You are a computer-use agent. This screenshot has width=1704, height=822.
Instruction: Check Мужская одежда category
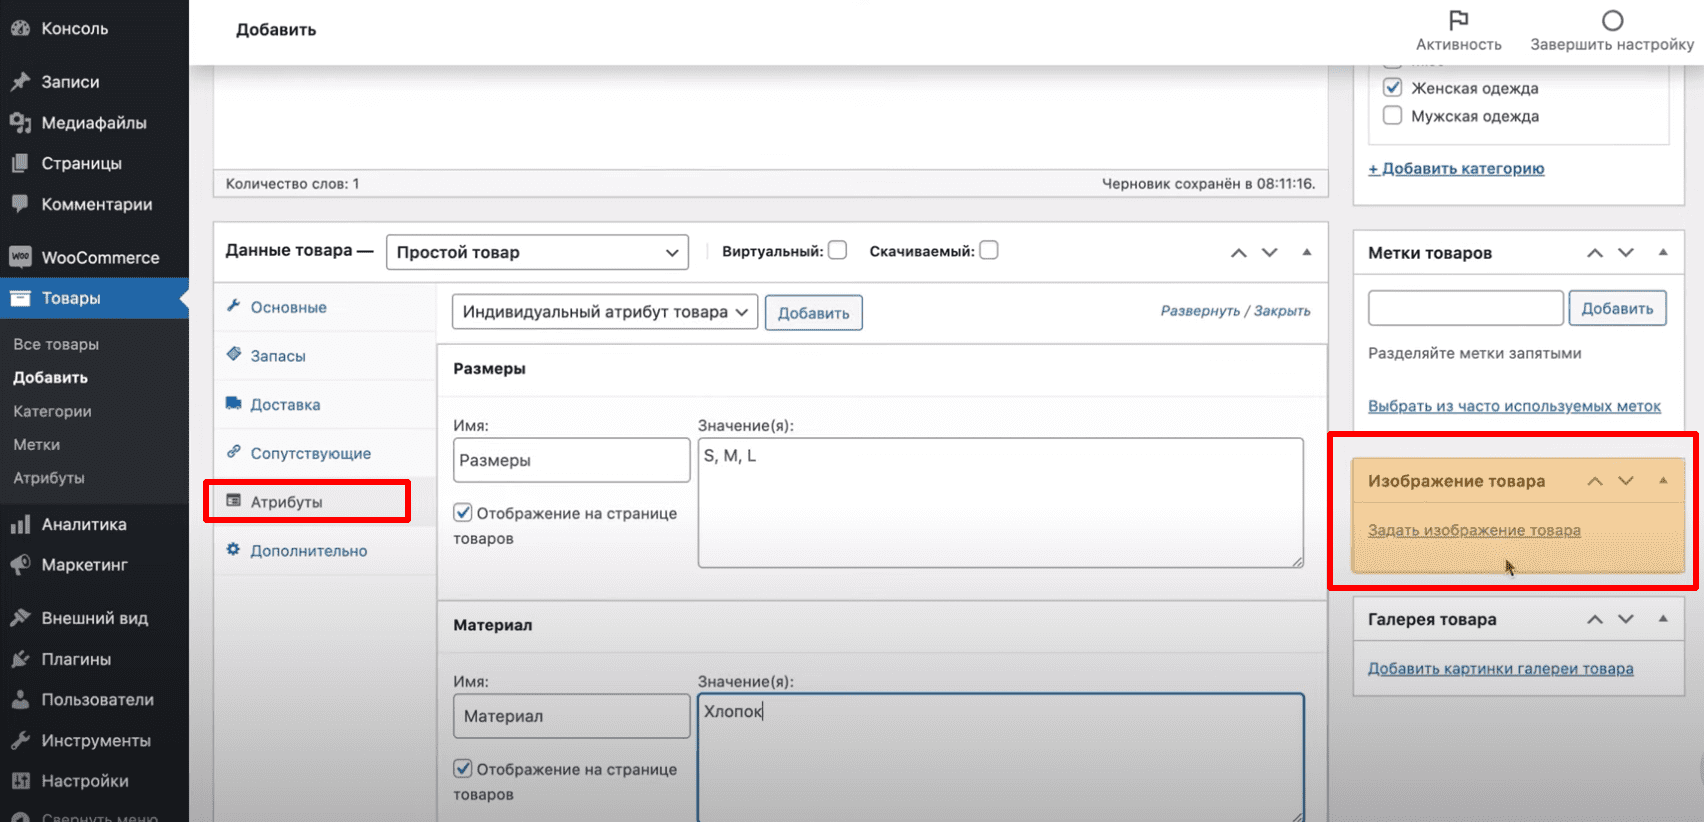(x=1392, y=115)
